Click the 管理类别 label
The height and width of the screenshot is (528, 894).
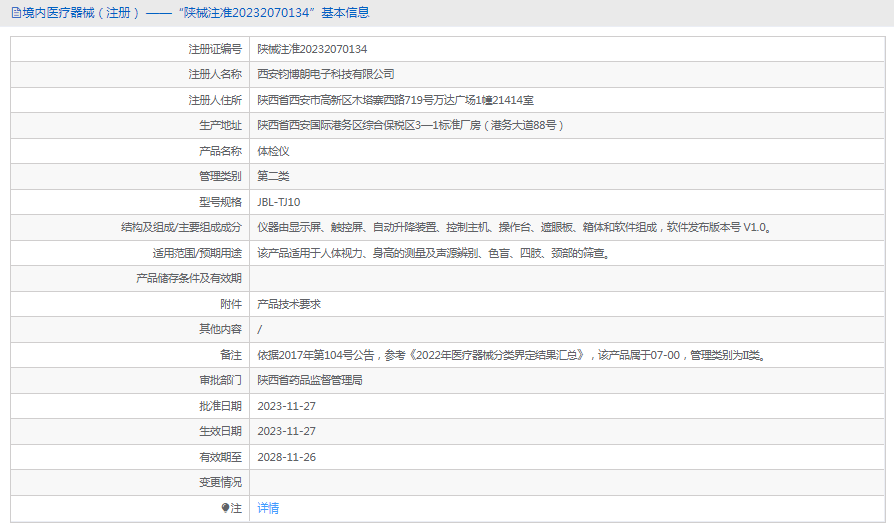[x=220, y=176]
